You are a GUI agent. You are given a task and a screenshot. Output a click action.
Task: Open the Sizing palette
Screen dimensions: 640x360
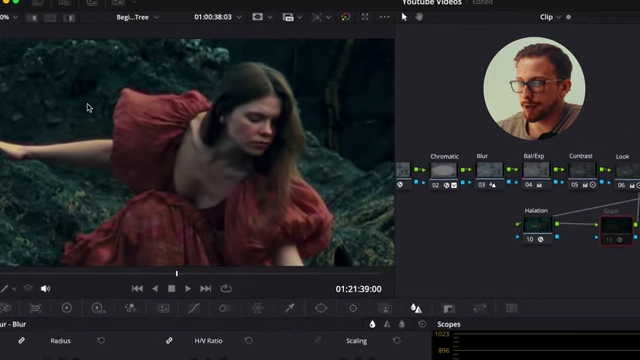480,308
